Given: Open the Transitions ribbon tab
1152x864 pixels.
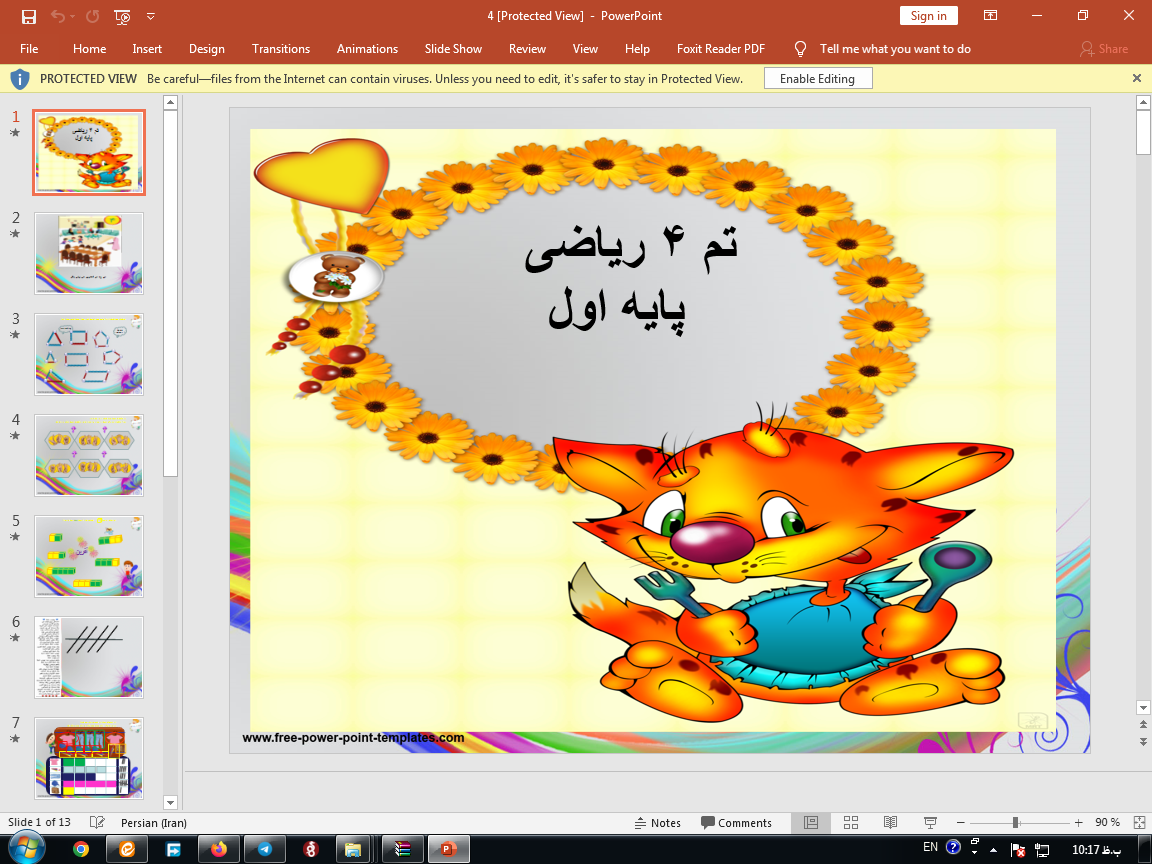Looking at the screenshot, I should 281,48.
